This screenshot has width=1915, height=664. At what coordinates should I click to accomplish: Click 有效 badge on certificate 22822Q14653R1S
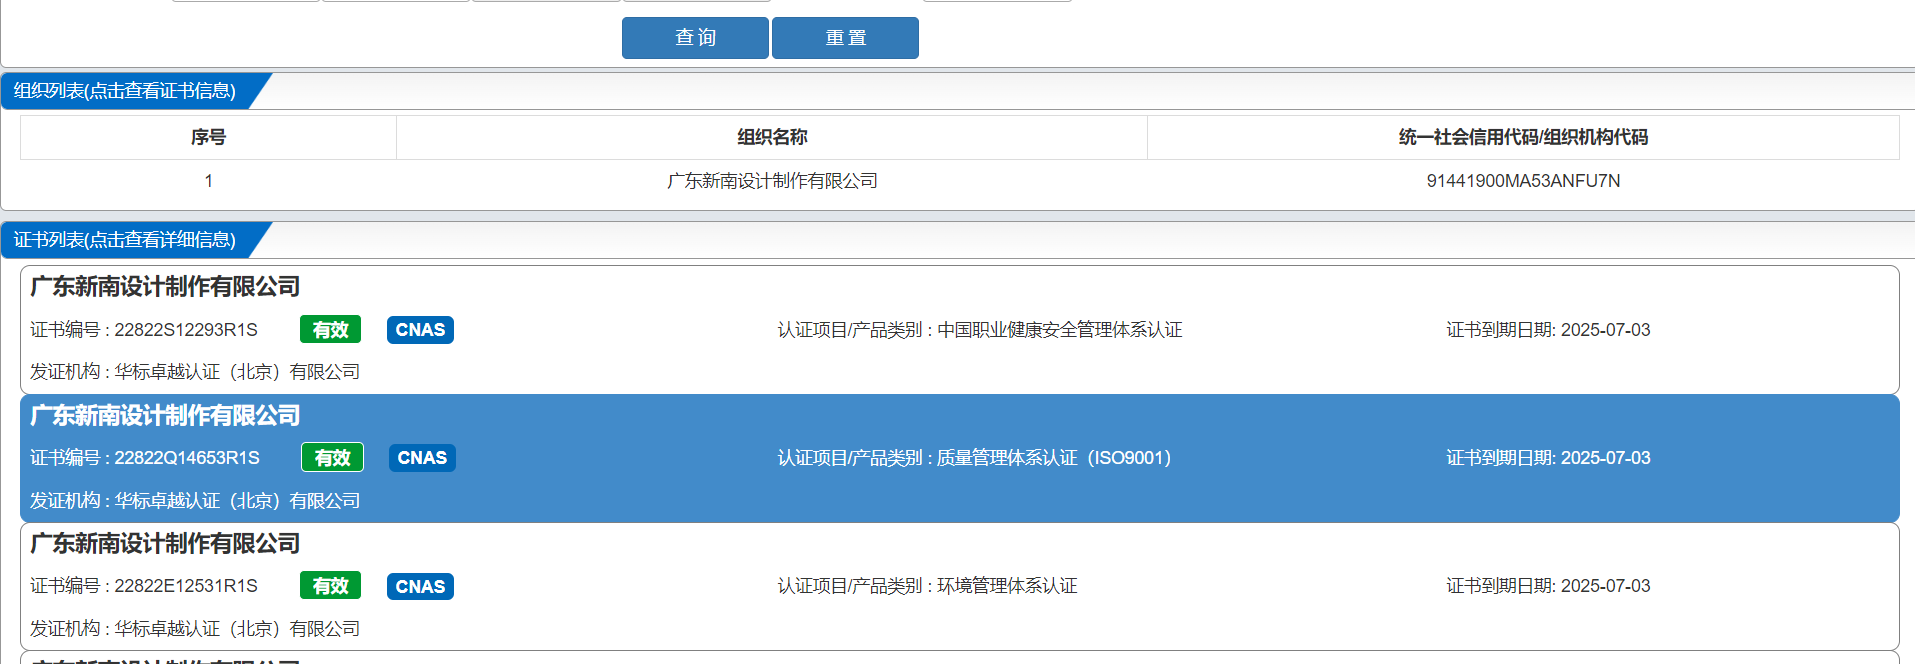pos(332,458)
